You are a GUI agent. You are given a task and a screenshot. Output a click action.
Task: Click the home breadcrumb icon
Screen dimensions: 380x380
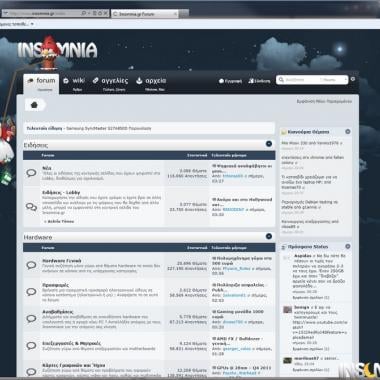point(34,105)
